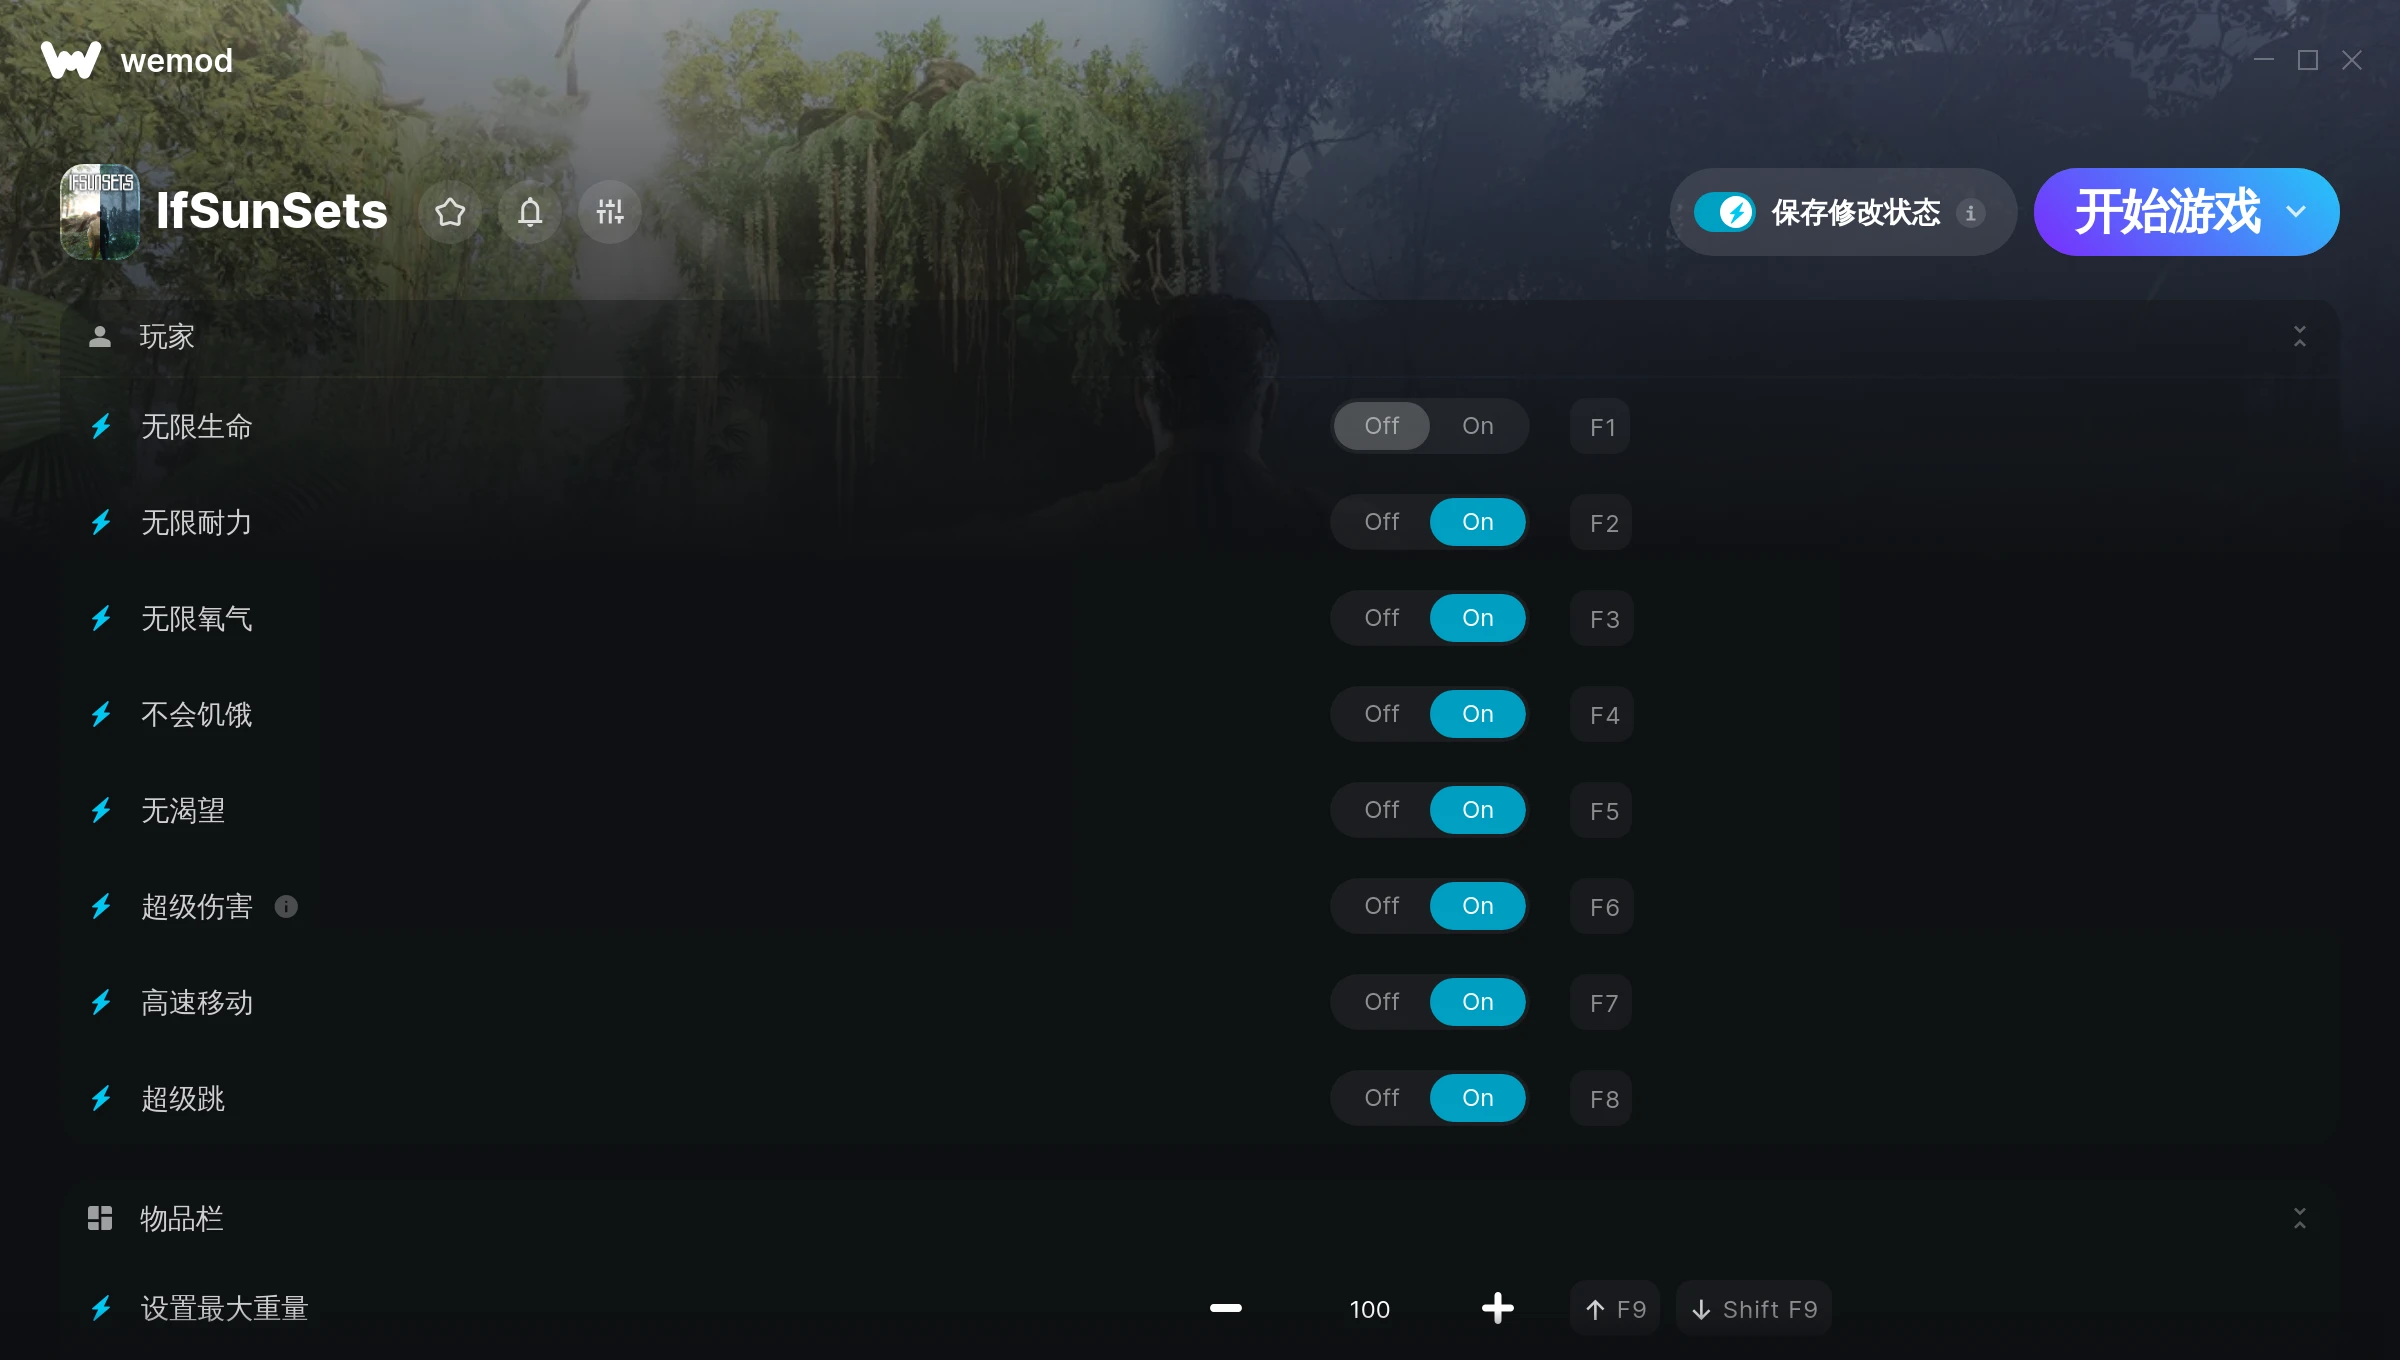
Task: Click the 玩家 section person icon
Action: (x=101, y=338)
